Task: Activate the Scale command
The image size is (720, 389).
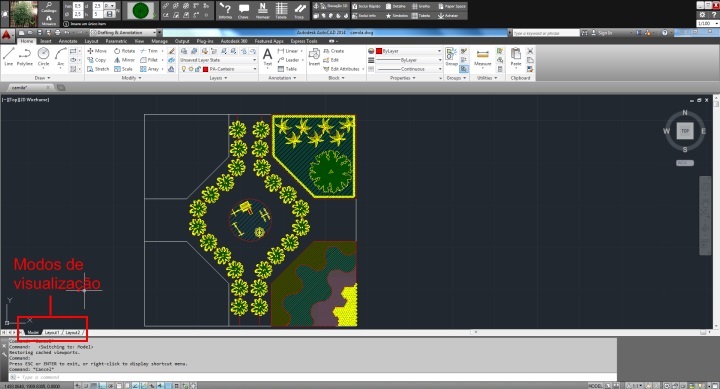Action: point(124,69)
